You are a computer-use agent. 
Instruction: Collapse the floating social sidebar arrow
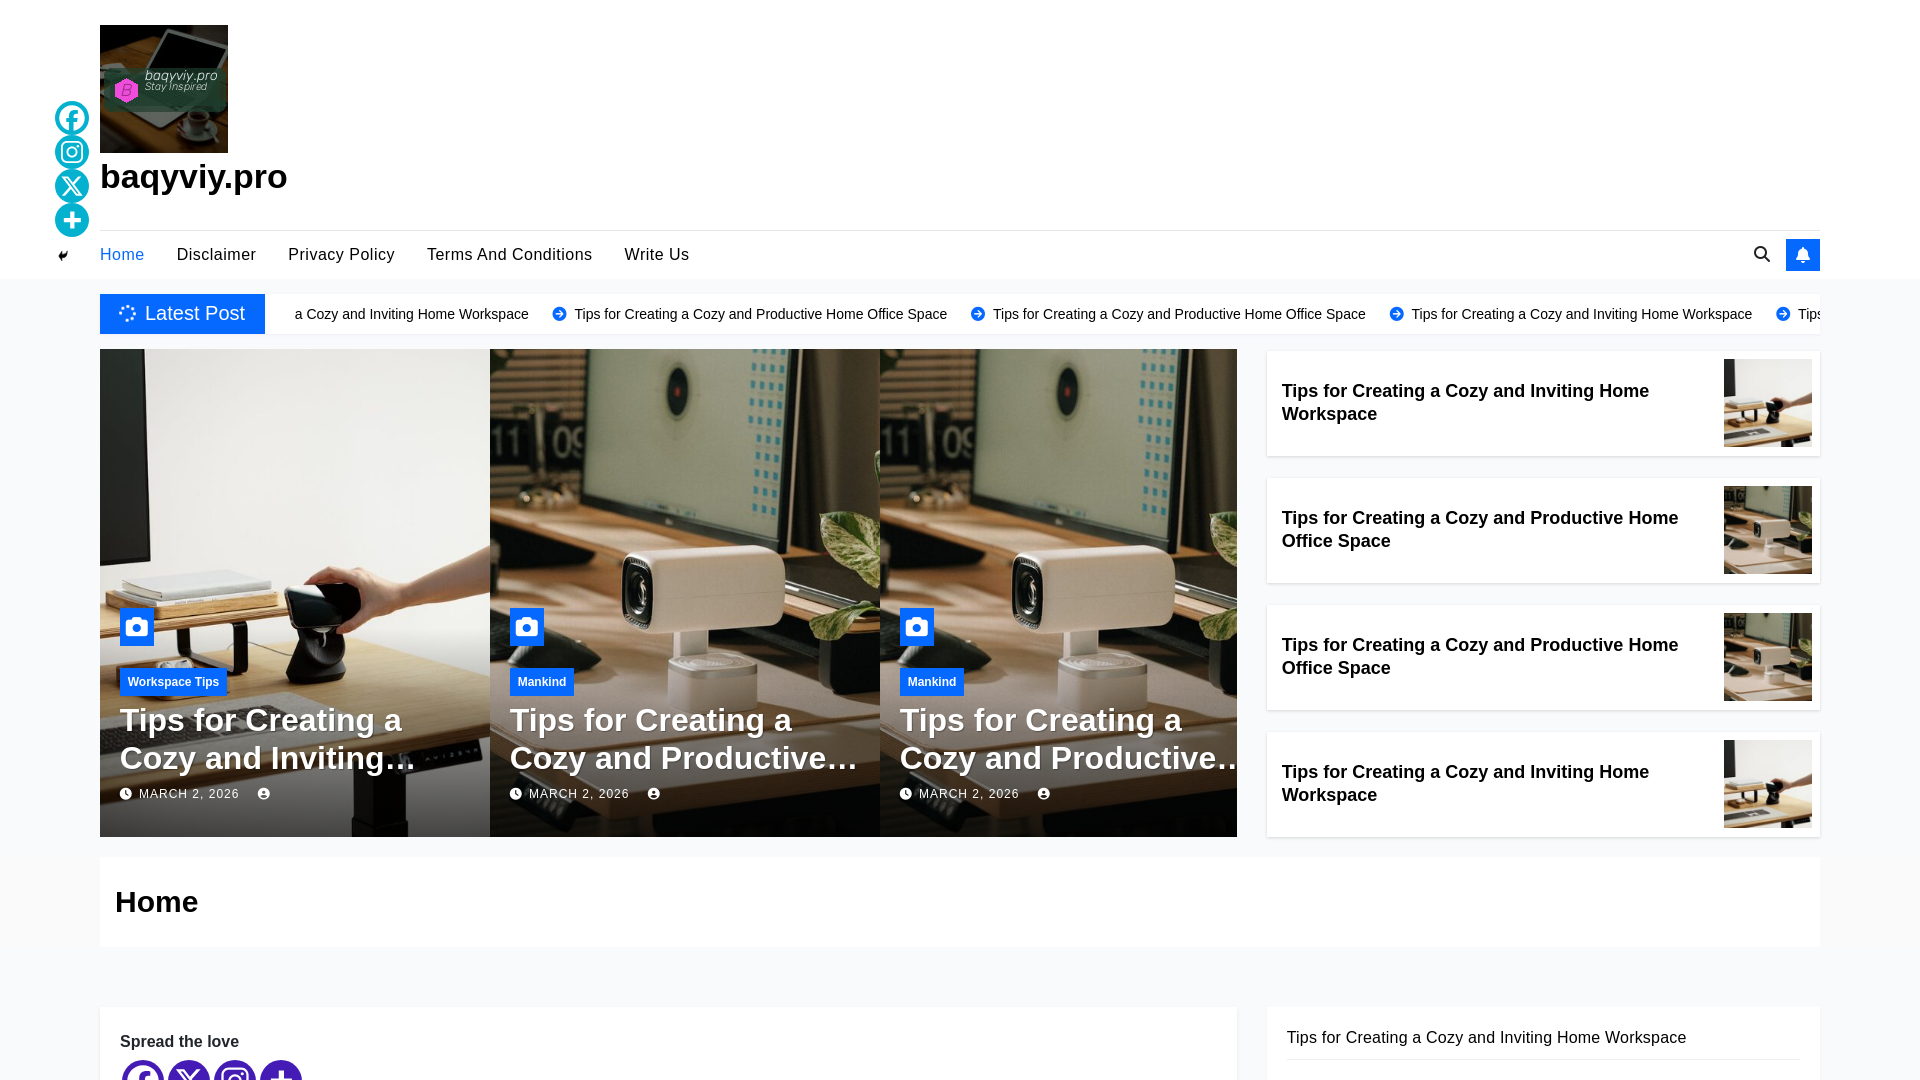pos(63,256)
